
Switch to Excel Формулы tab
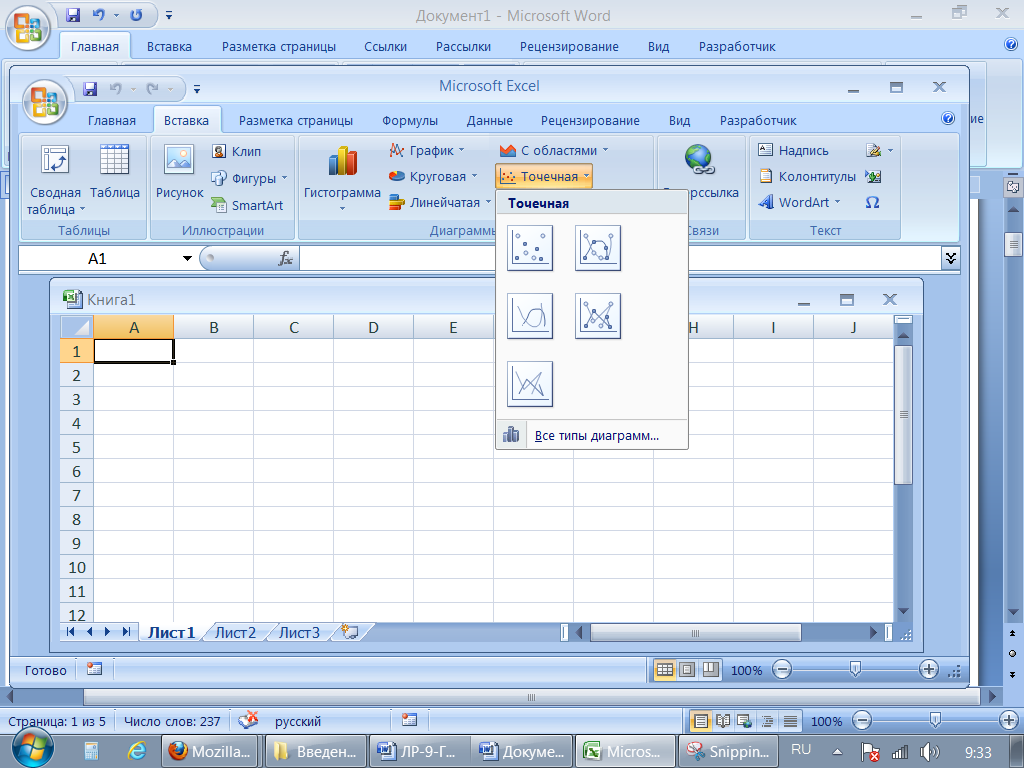409,120
